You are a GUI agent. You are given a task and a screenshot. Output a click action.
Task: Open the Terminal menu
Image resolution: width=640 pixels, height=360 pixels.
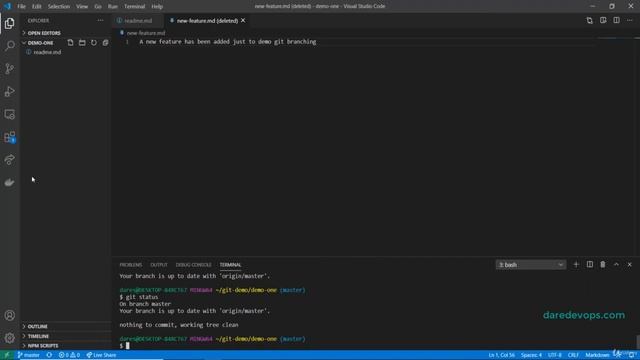point(134,6)
